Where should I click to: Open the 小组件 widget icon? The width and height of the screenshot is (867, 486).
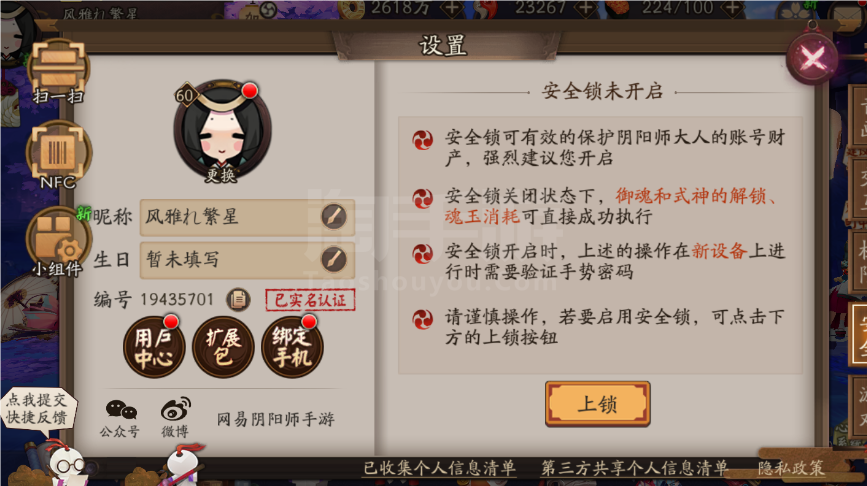click(57, 243)
